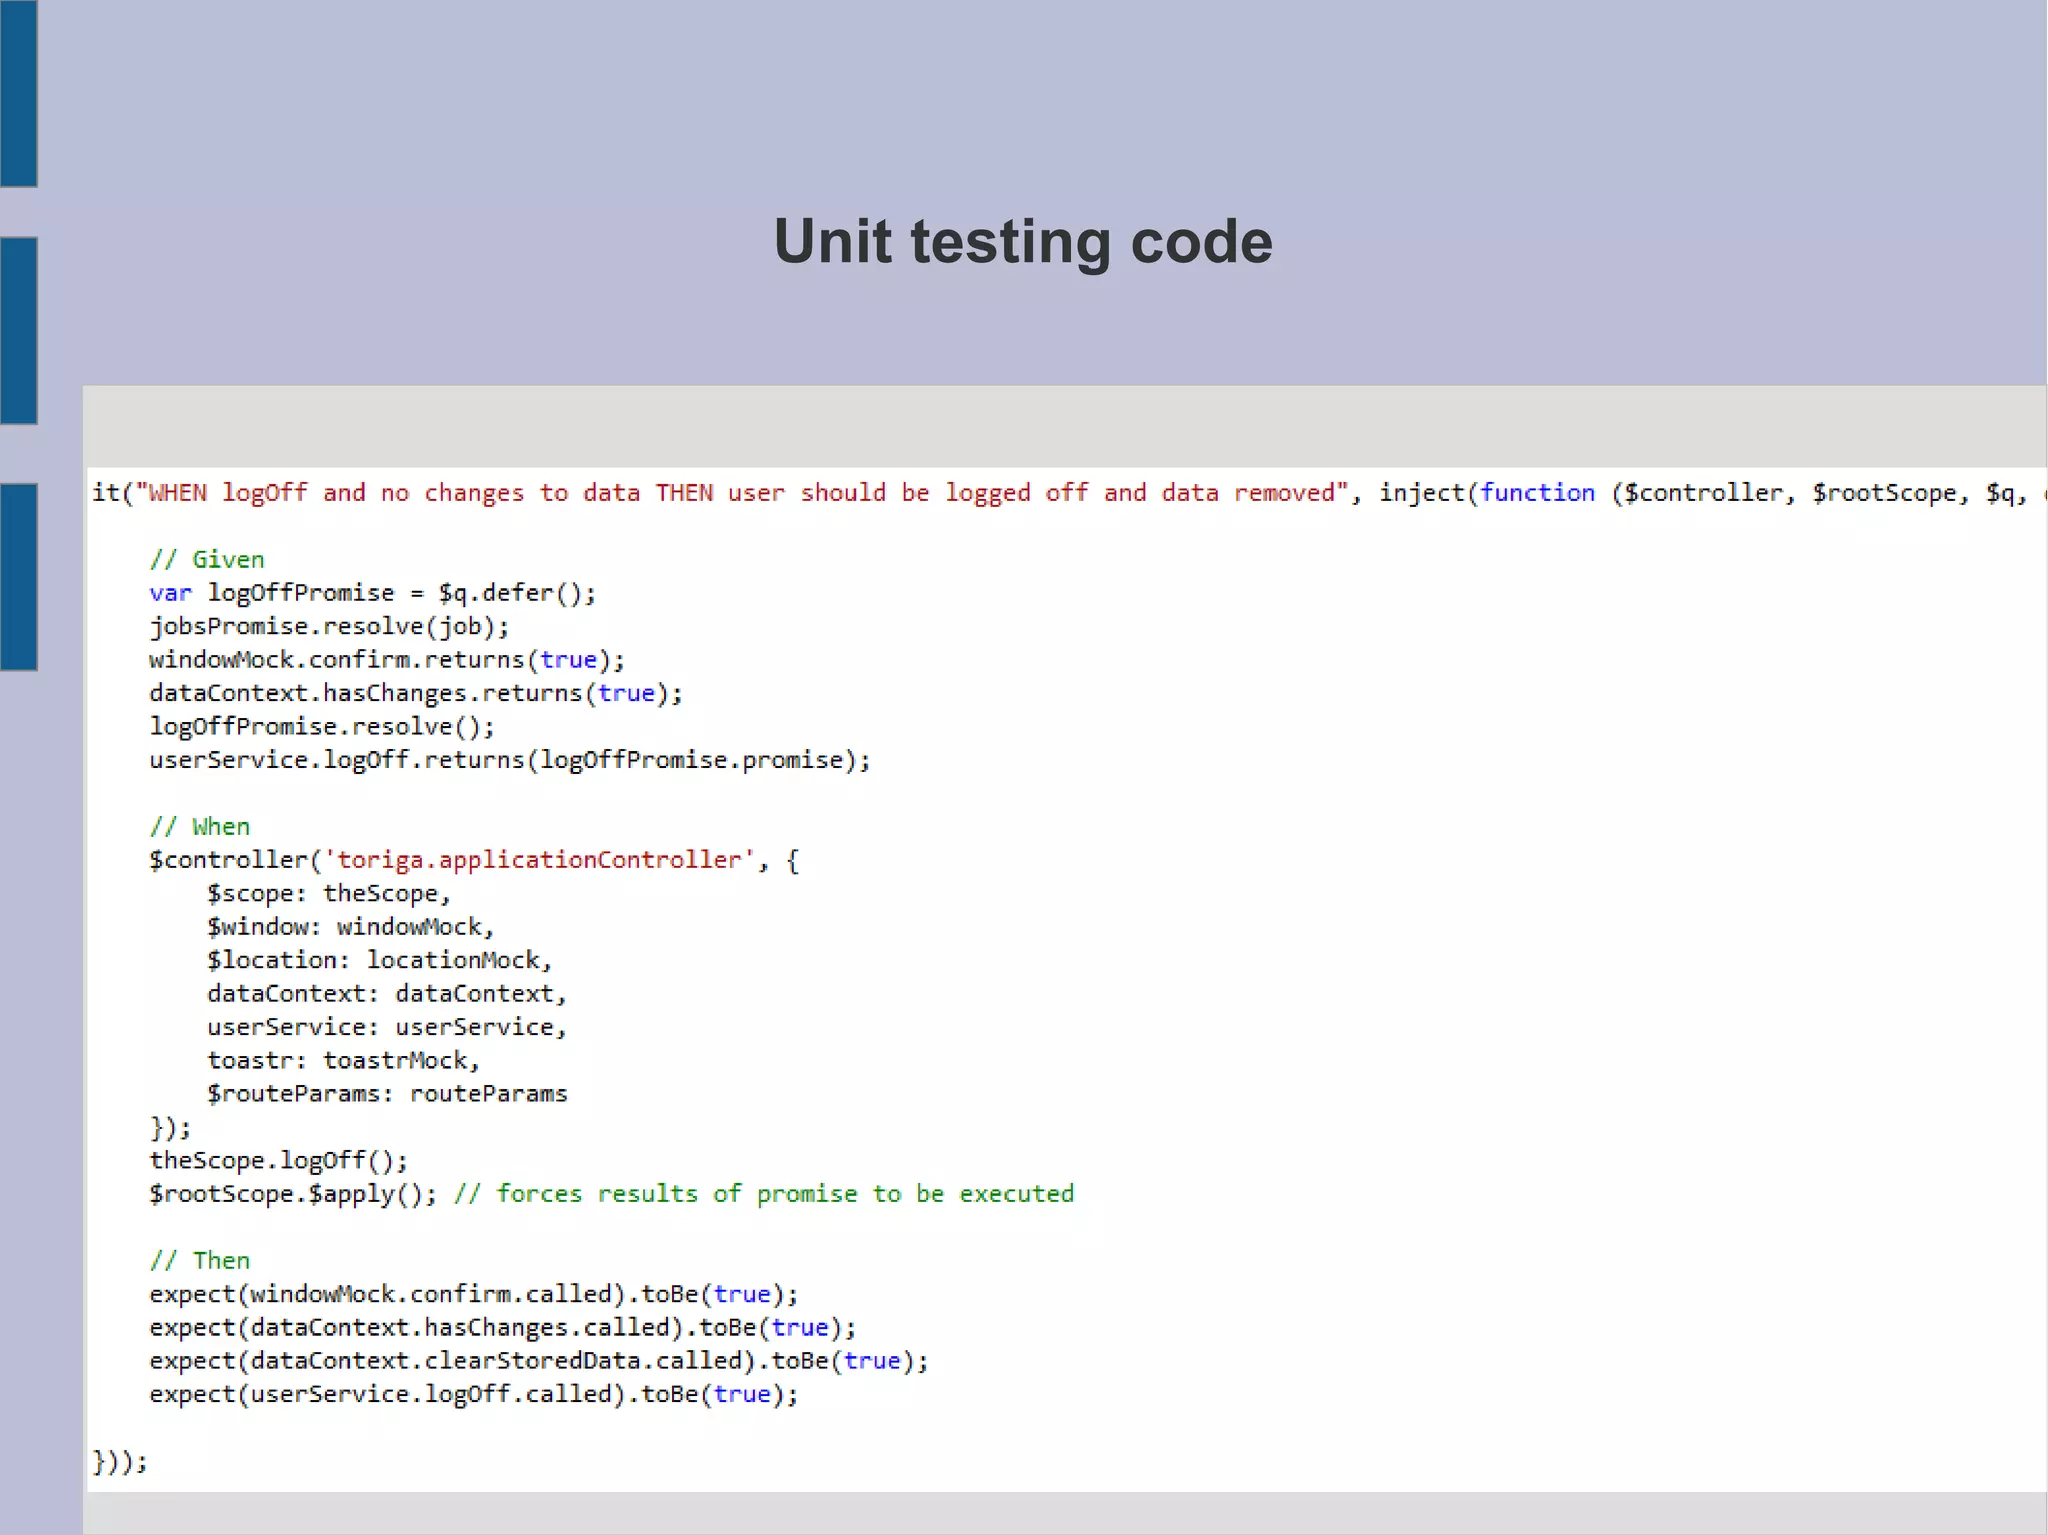Click the '$routeParams: routeParams' line

pos(387,1094)
